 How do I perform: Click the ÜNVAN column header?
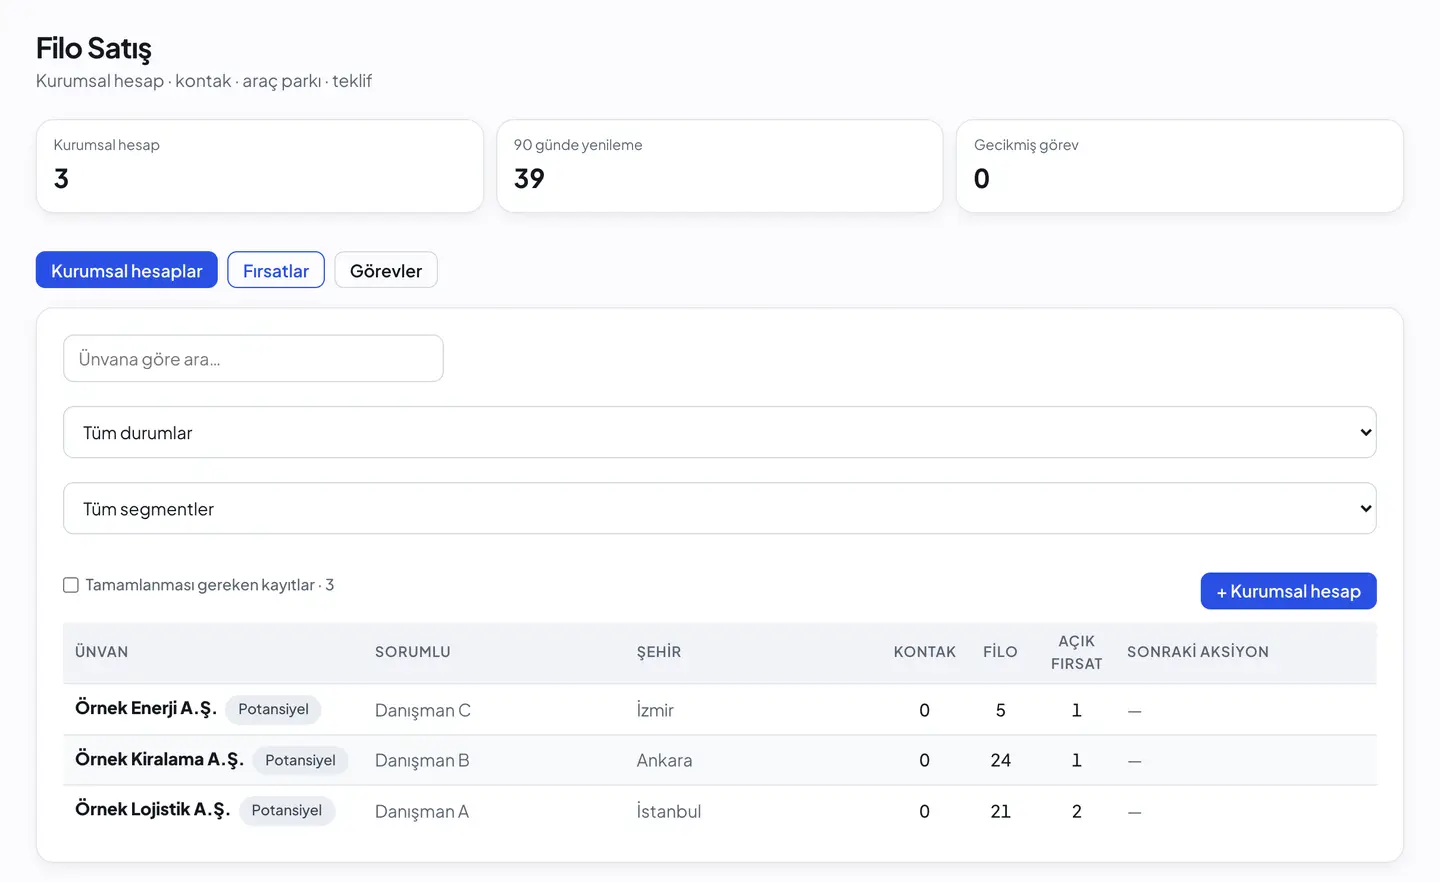click(102, 652)
